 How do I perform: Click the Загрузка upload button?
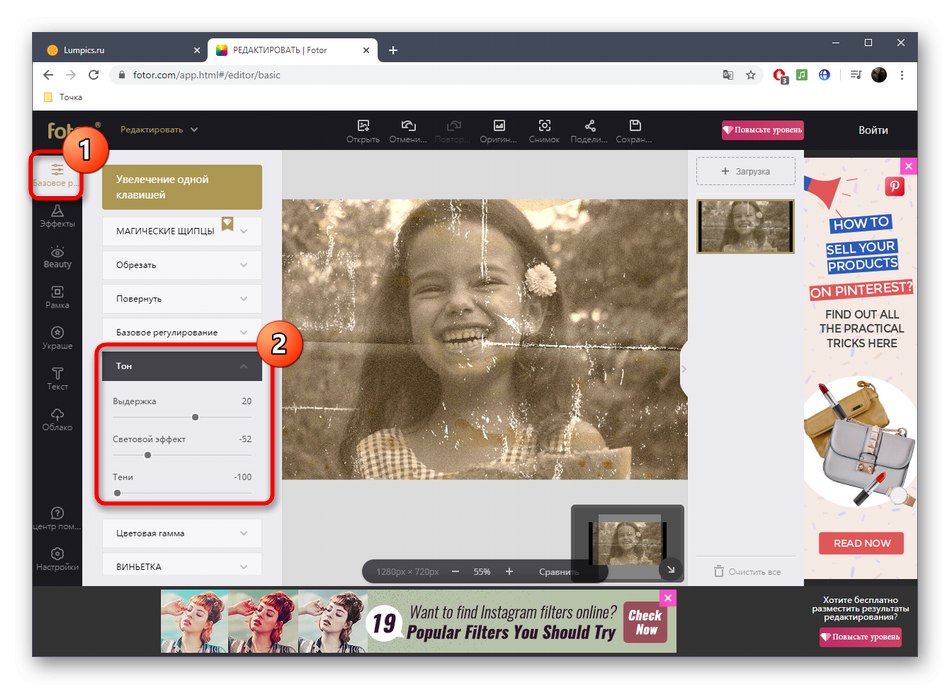pyautogui.click(x=745, y=171)
